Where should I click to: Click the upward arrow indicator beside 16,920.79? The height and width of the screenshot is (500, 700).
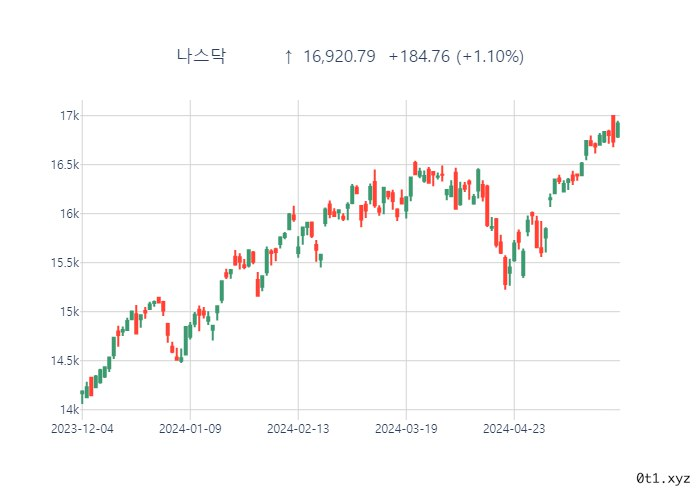click(288, 57)
